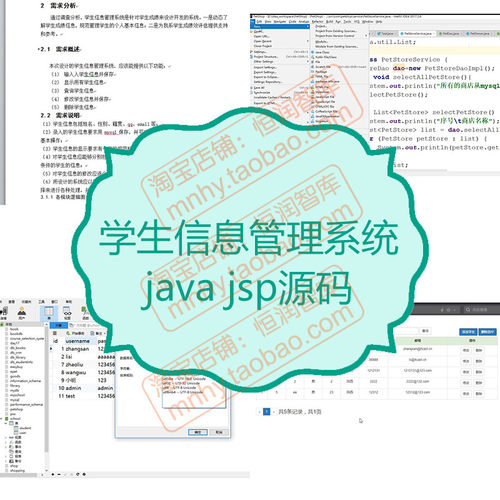
Task: Select the school database in Navicat tree
Action: pyautogui.click(x=15, y=418)
